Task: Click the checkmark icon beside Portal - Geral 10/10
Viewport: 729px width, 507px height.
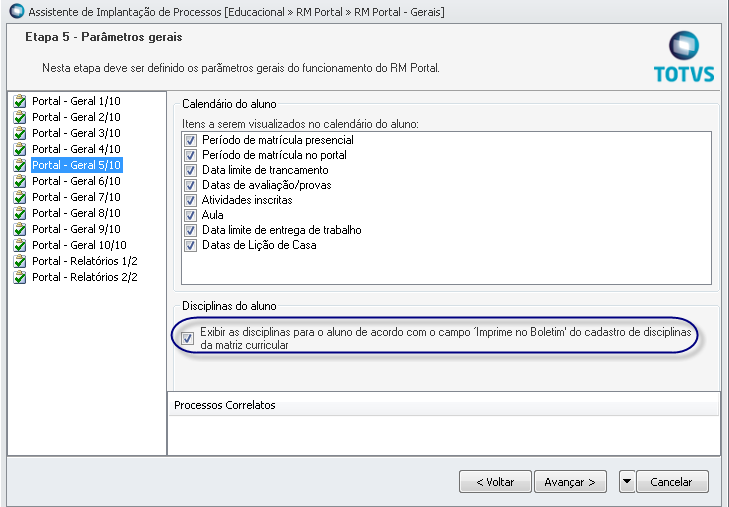Action: 20,245
